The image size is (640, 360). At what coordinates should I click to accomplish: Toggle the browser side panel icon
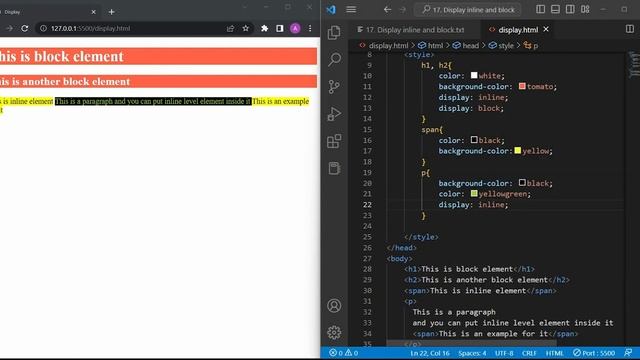280,28
